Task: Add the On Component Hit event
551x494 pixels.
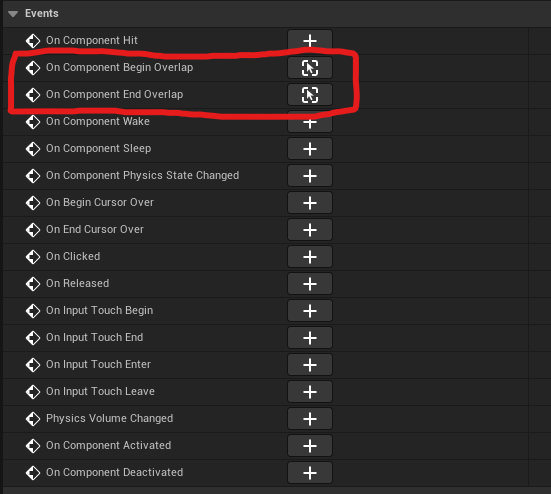Action: click(x=310, y=40)
